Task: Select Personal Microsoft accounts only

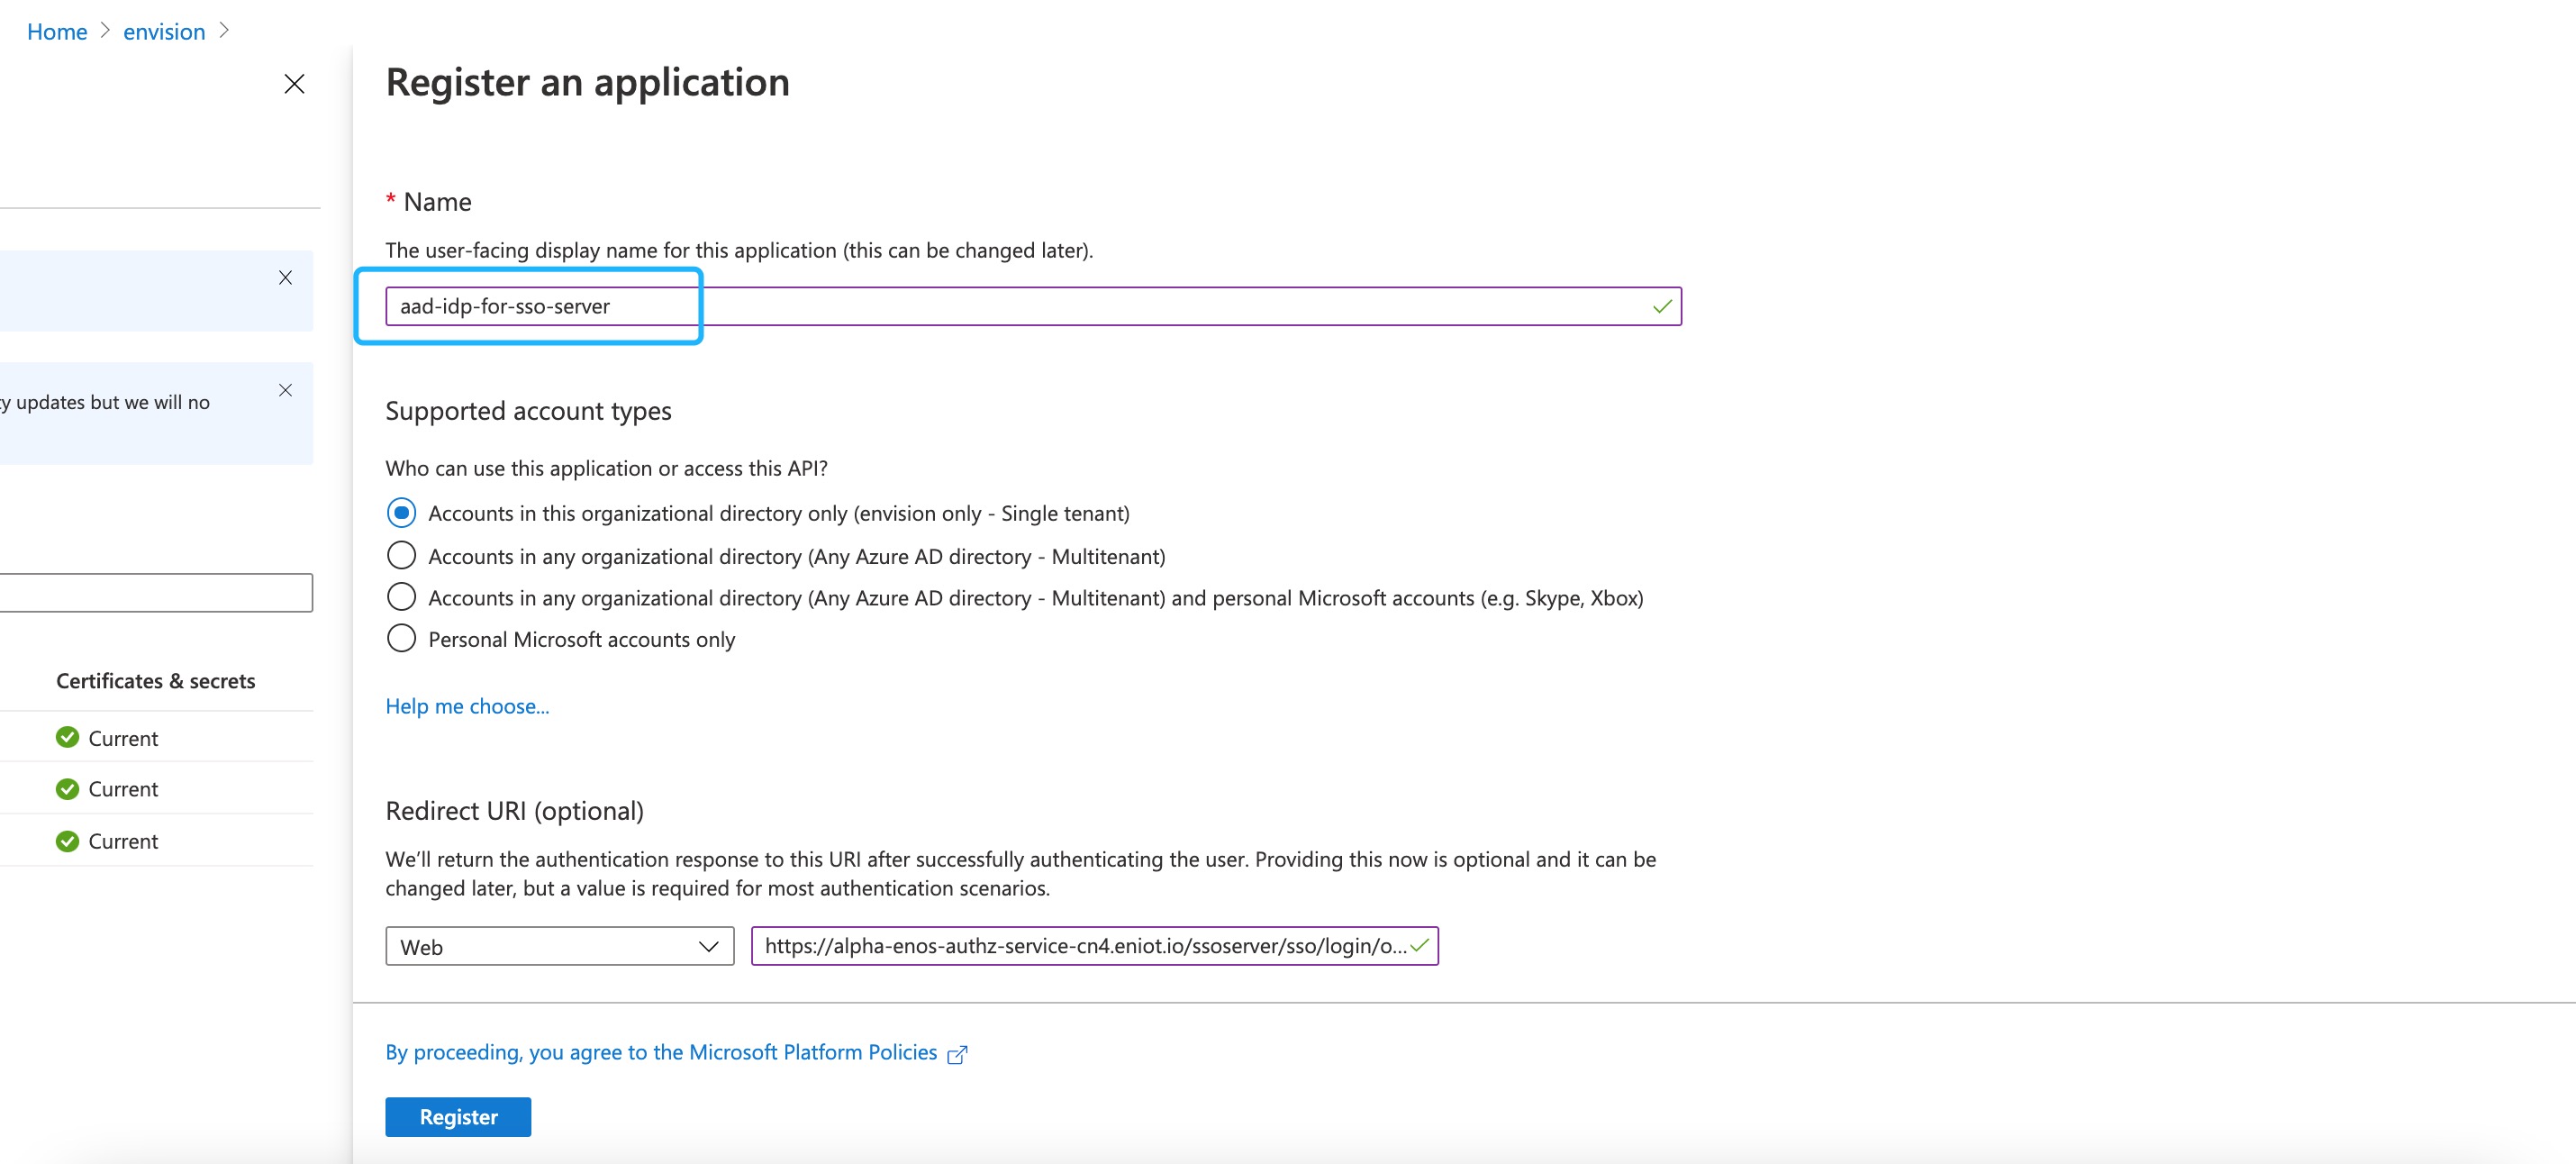Action: click(401, 638)
